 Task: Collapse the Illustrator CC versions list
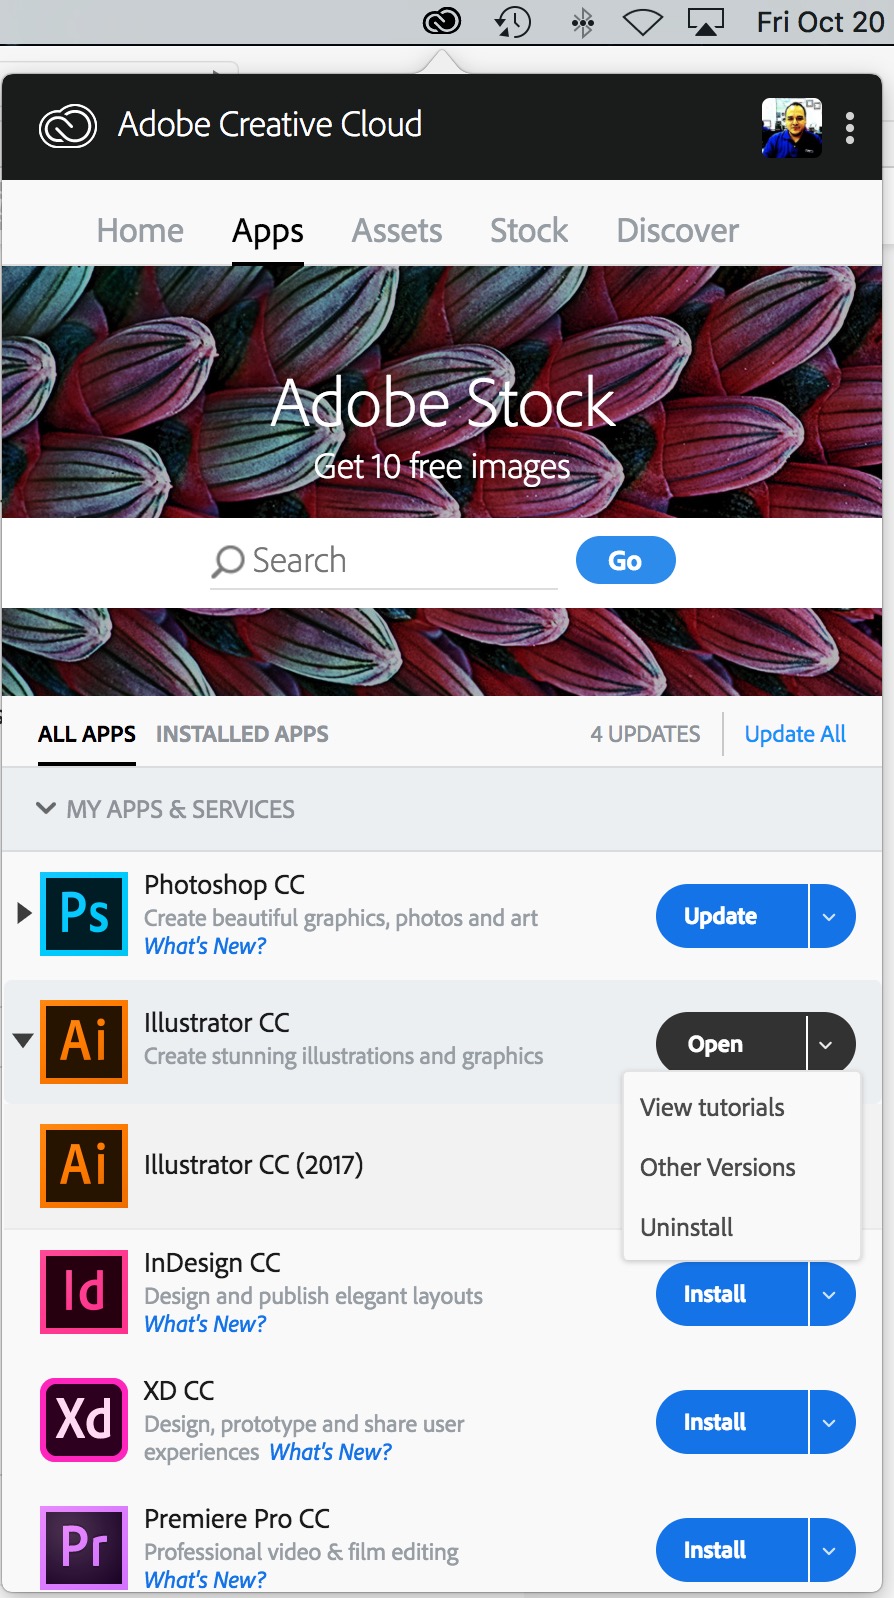[x=23, y=1041]
